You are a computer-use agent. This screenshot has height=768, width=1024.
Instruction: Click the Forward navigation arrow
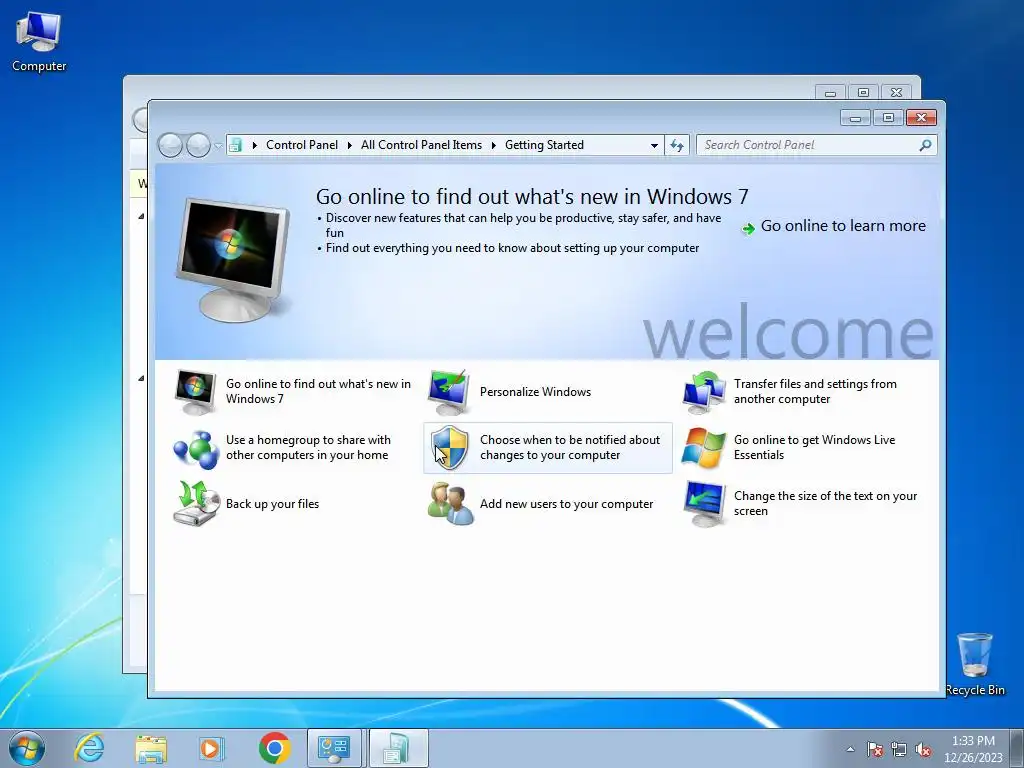click(198, 145)
